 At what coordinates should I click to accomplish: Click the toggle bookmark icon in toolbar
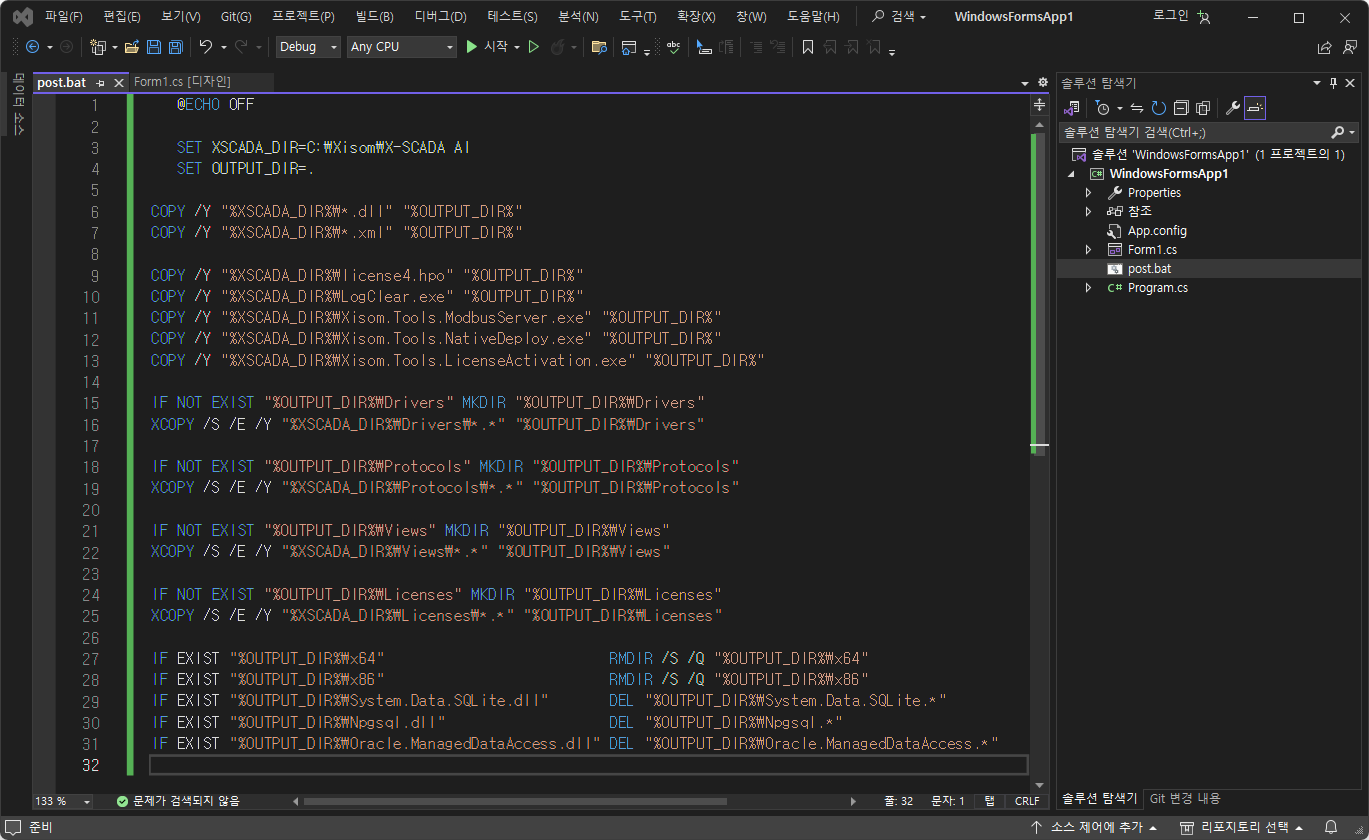click(x=807, y=47)
